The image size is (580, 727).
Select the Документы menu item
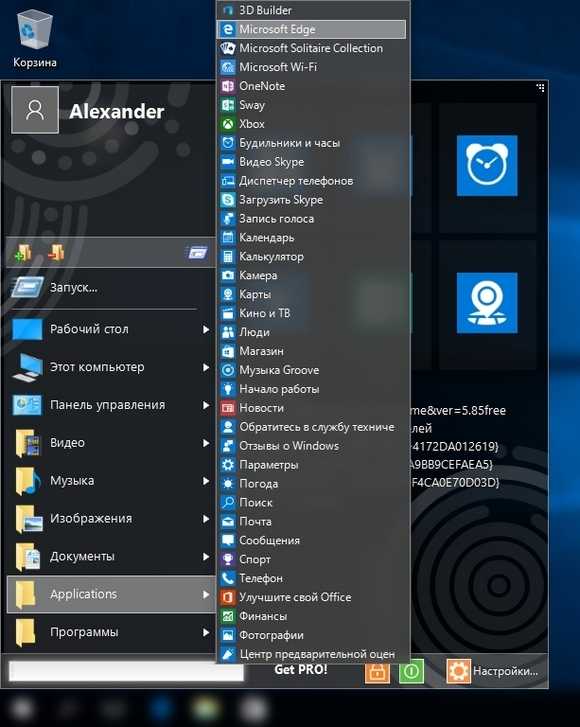point(111,556)
